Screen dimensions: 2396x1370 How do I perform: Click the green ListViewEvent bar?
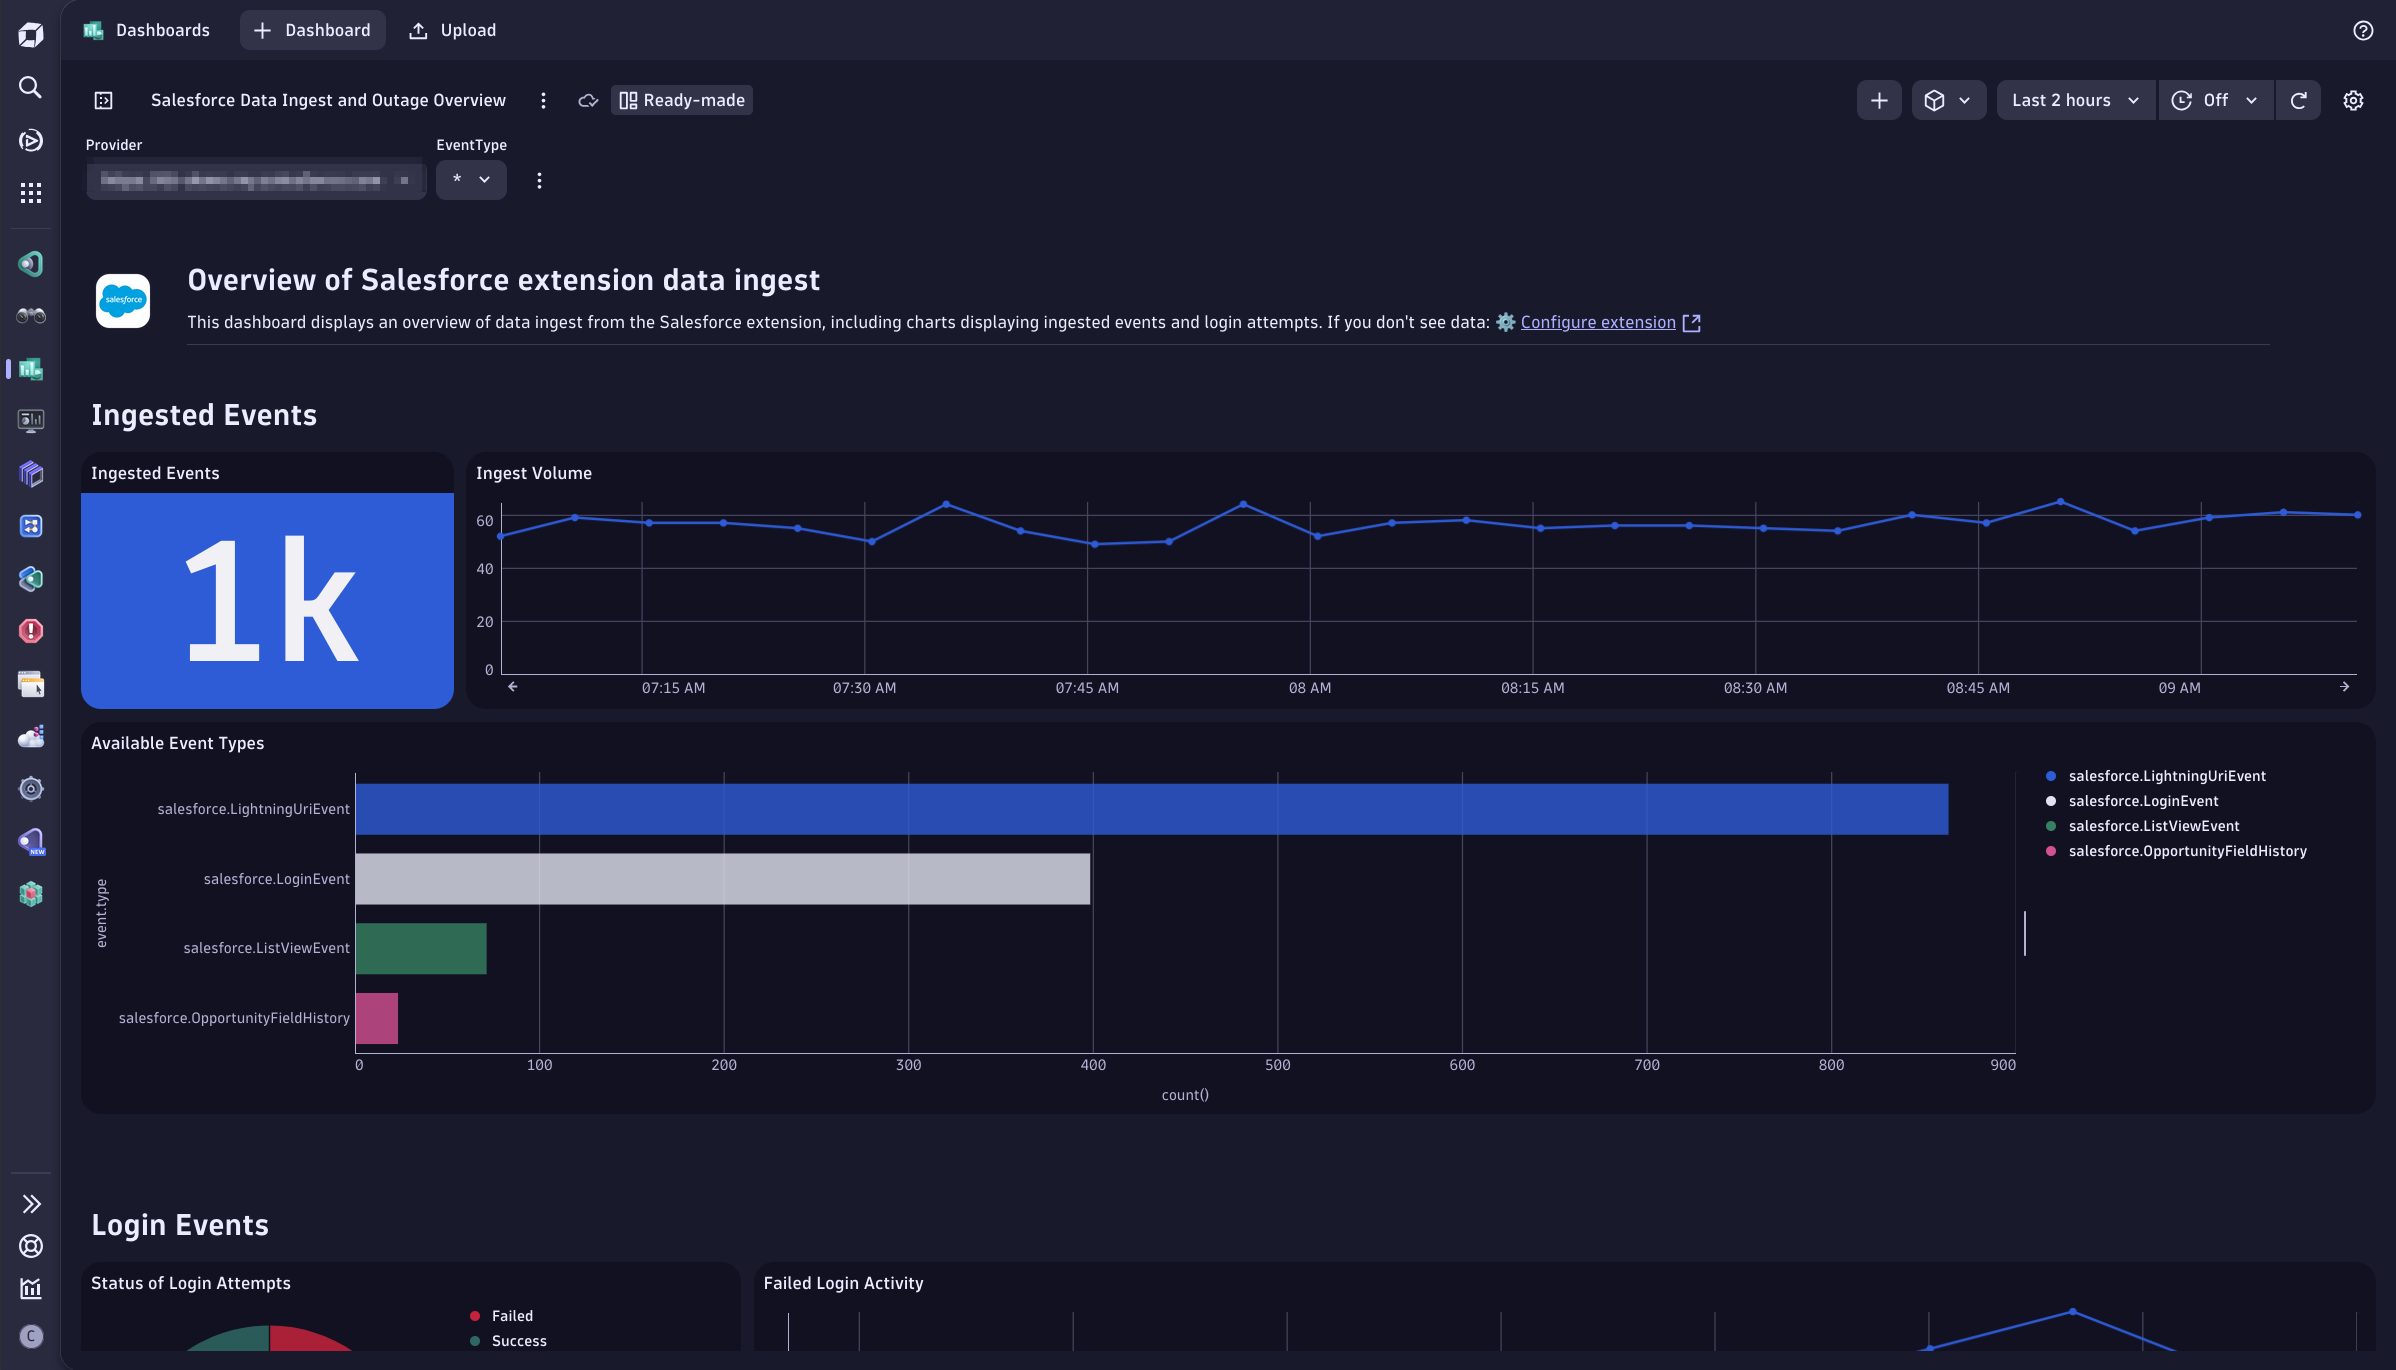point(421,948)
